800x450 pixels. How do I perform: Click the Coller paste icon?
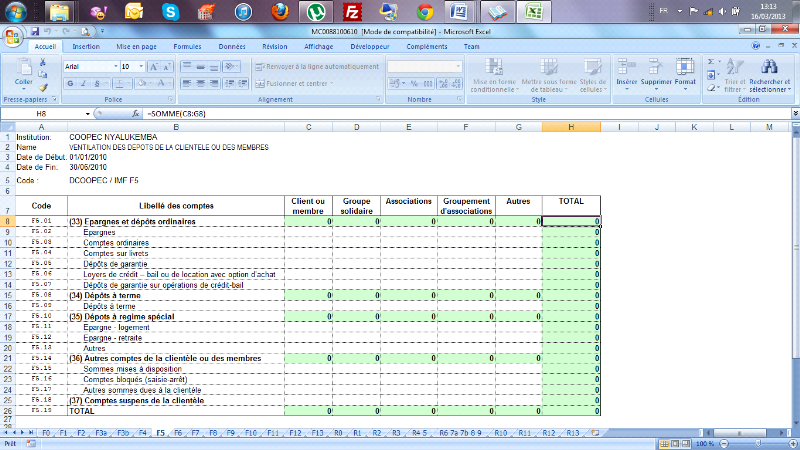(x=21, y=71)
